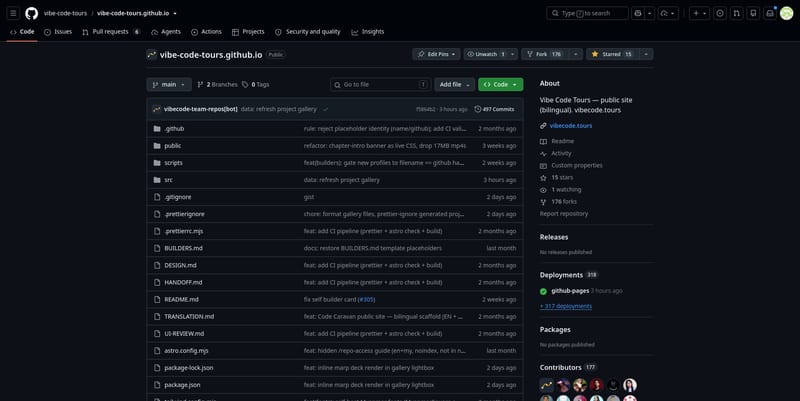
Task: Expand the Add file dropdown
Action: 455,85
